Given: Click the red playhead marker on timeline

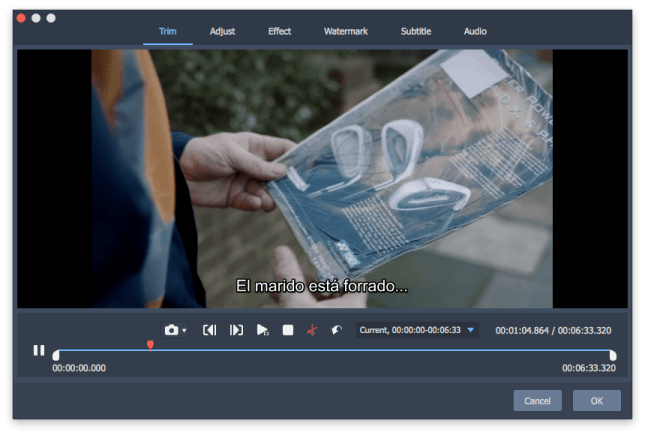Looking at the screenshot, I should pos(150,345).
